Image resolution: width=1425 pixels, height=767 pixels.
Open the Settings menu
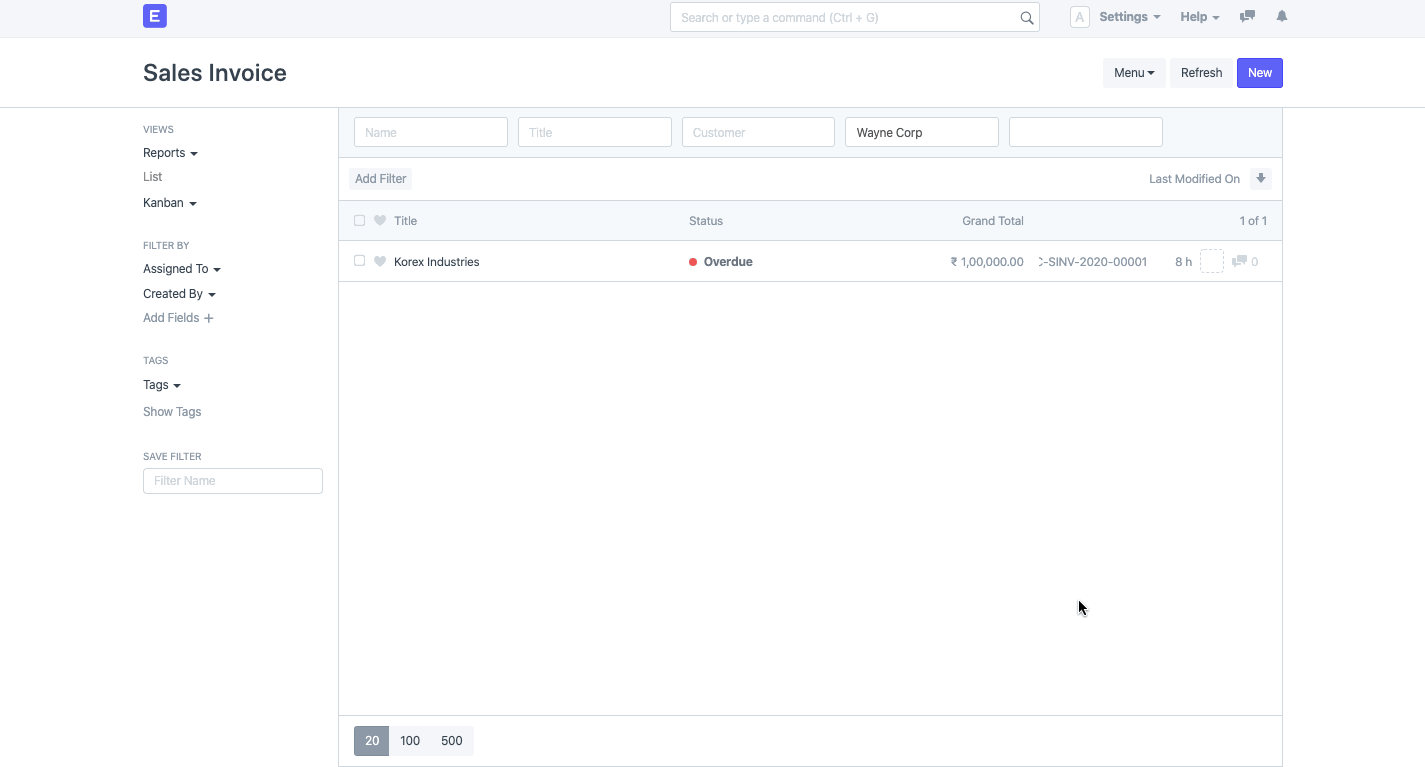(1128, 16)
